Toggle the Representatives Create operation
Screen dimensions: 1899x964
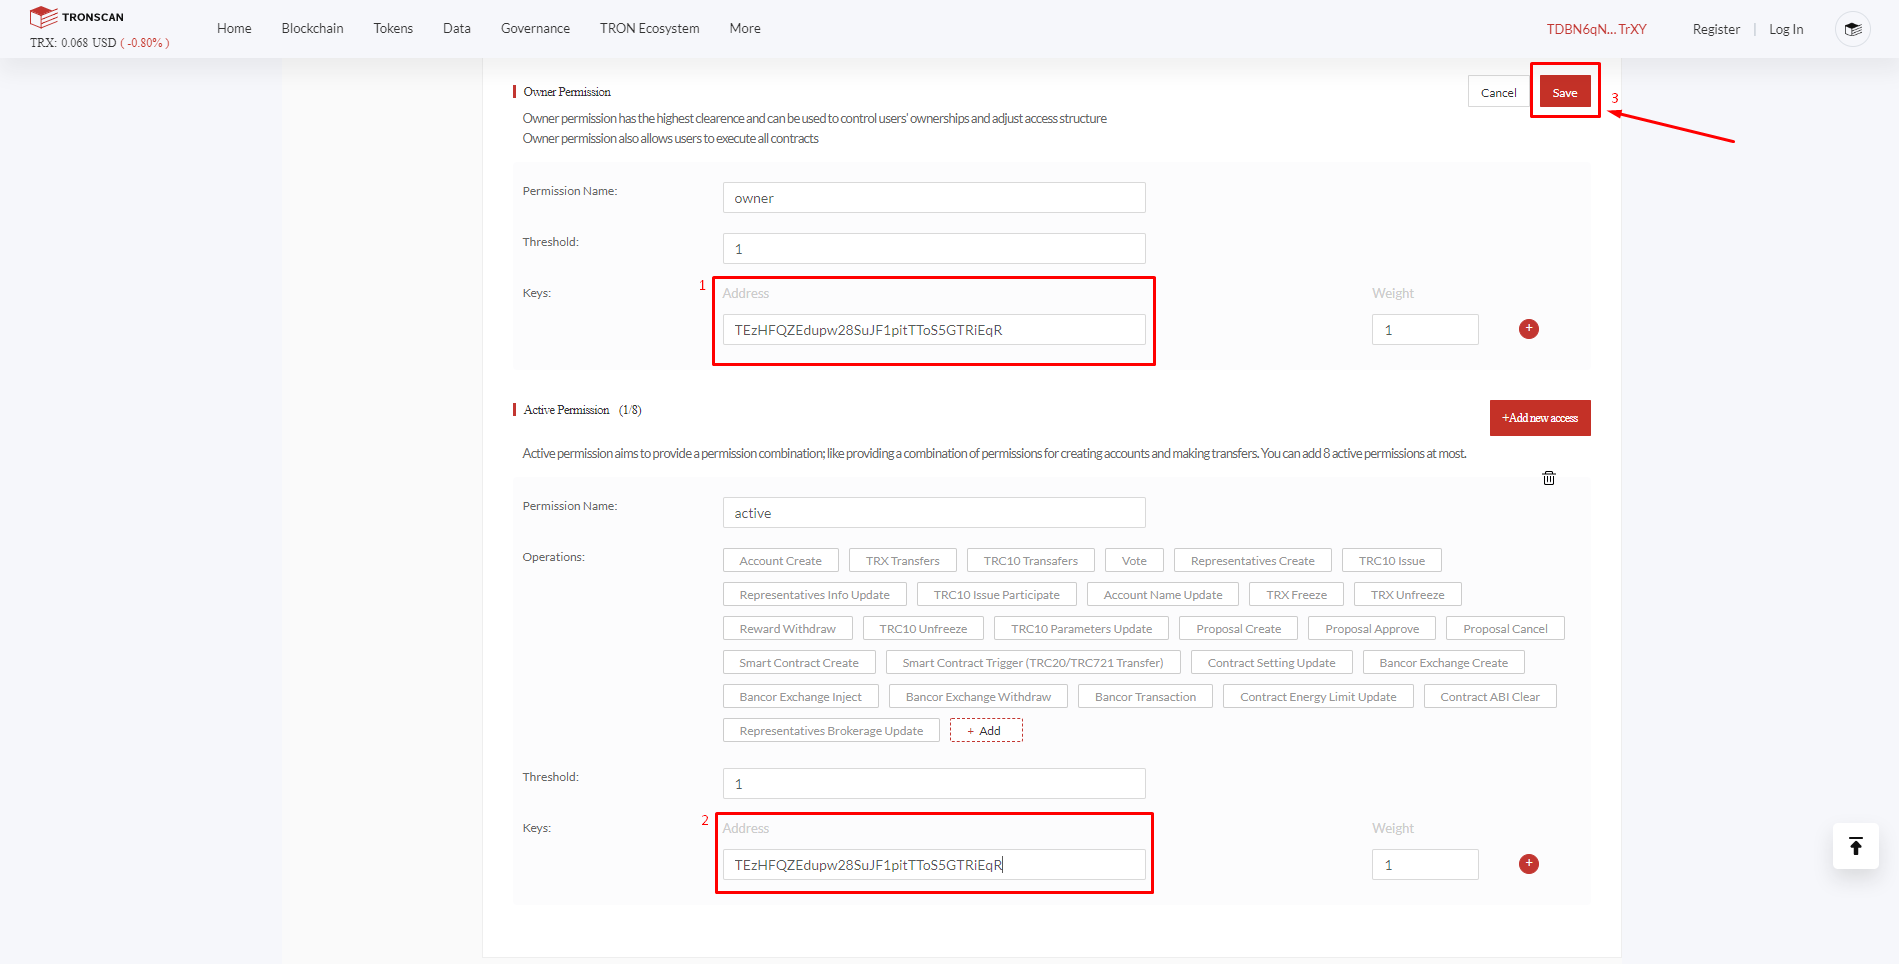(x=1253, y=561)
